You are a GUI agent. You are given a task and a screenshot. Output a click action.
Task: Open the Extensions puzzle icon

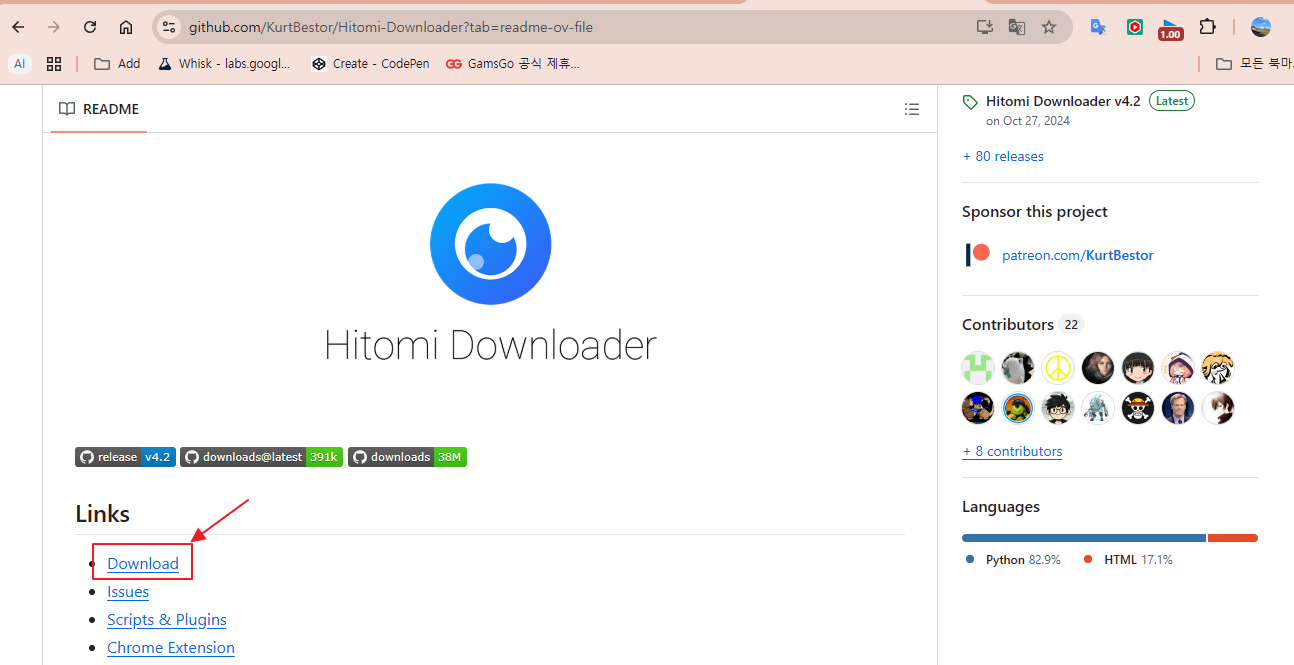pyautogui.click(x=1208, y=27)
